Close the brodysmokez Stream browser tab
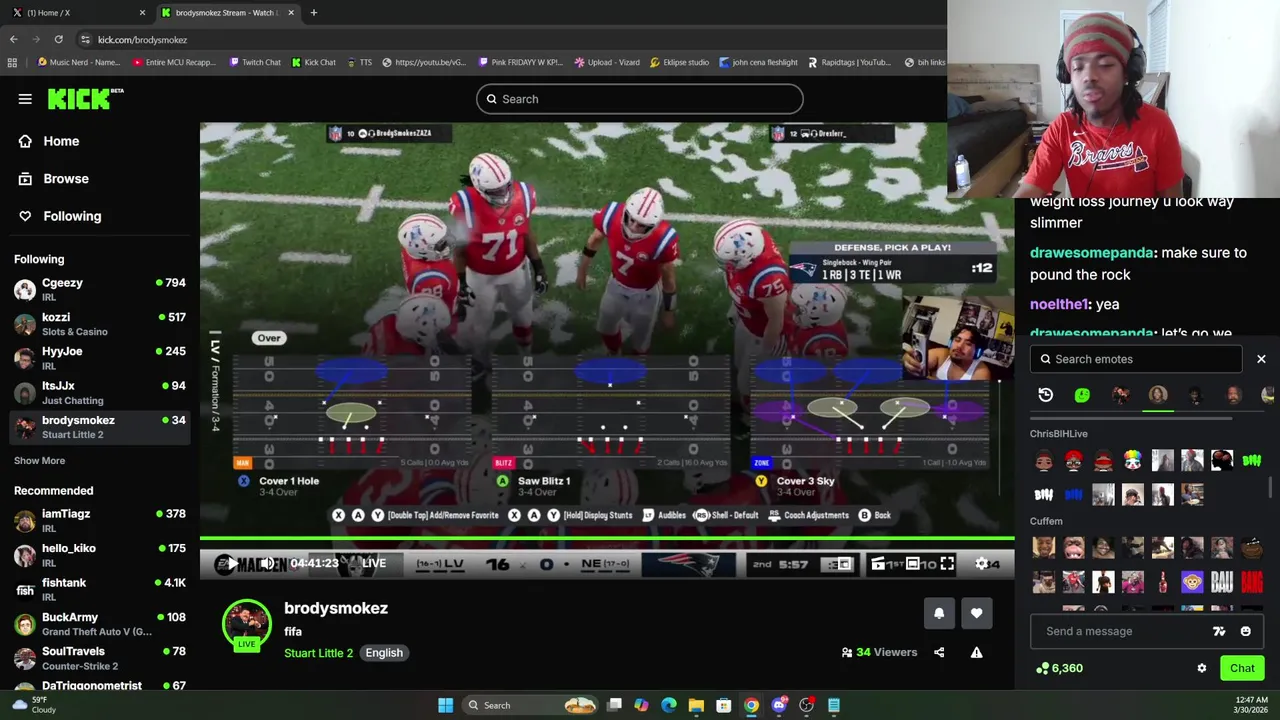This screenshot has width=1280, height=720. click(x=291, y=13)
